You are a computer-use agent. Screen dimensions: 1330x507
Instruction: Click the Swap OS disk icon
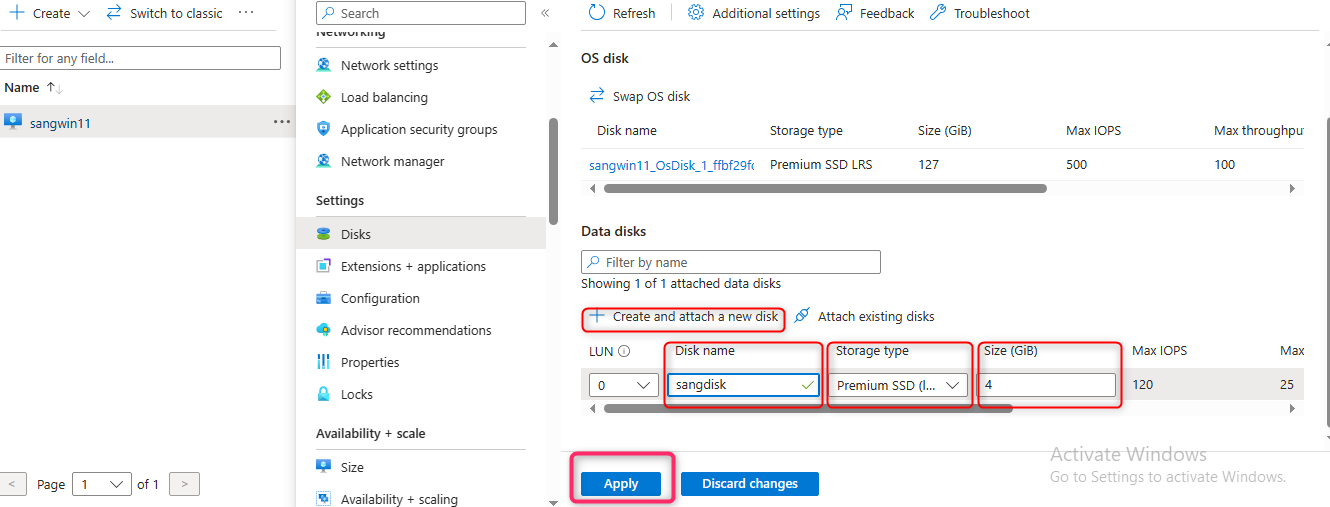tap(597, 96)
